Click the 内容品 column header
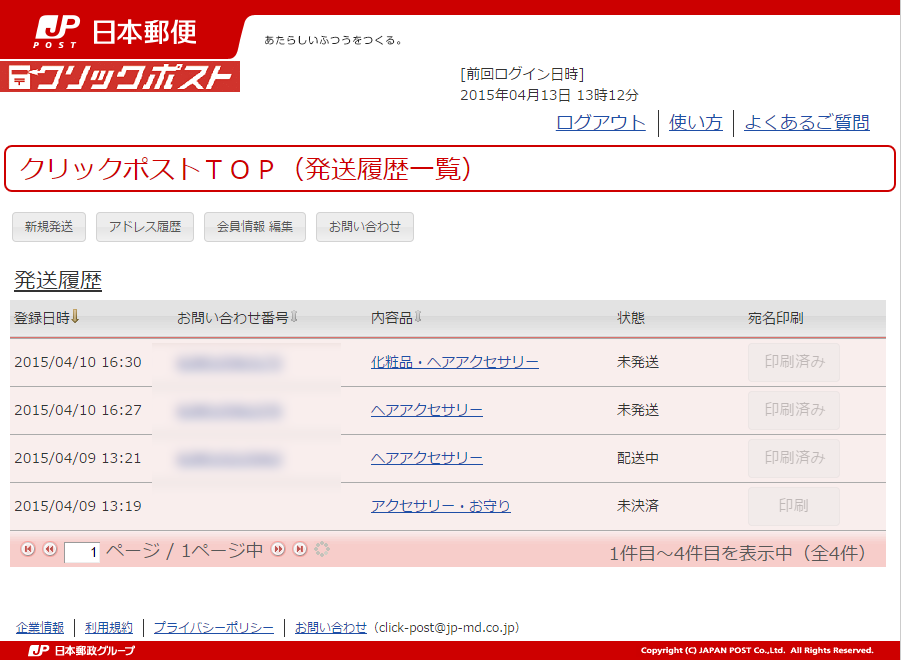The width and height of the screenshot is (901, 660). click(392, 318)
